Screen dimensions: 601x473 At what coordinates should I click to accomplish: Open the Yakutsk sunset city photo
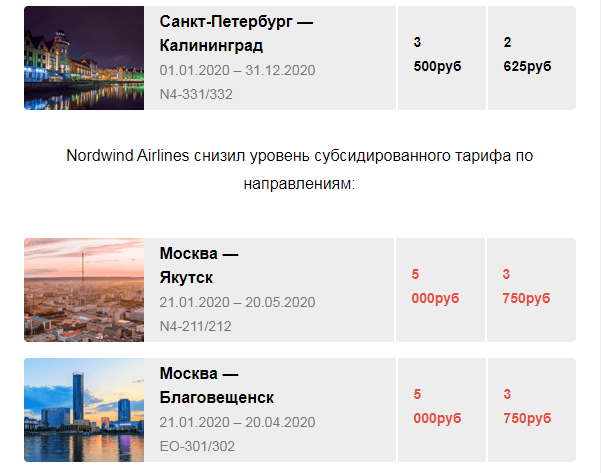pyautogui.click(x=84, y=290)
